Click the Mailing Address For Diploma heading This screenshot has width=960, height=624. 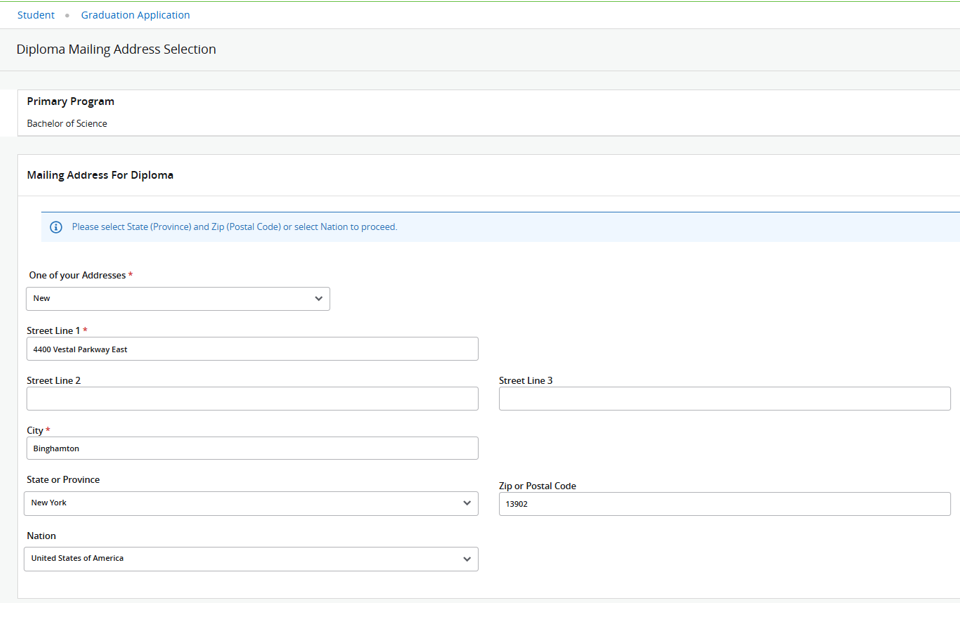click(x=100, y=175)
